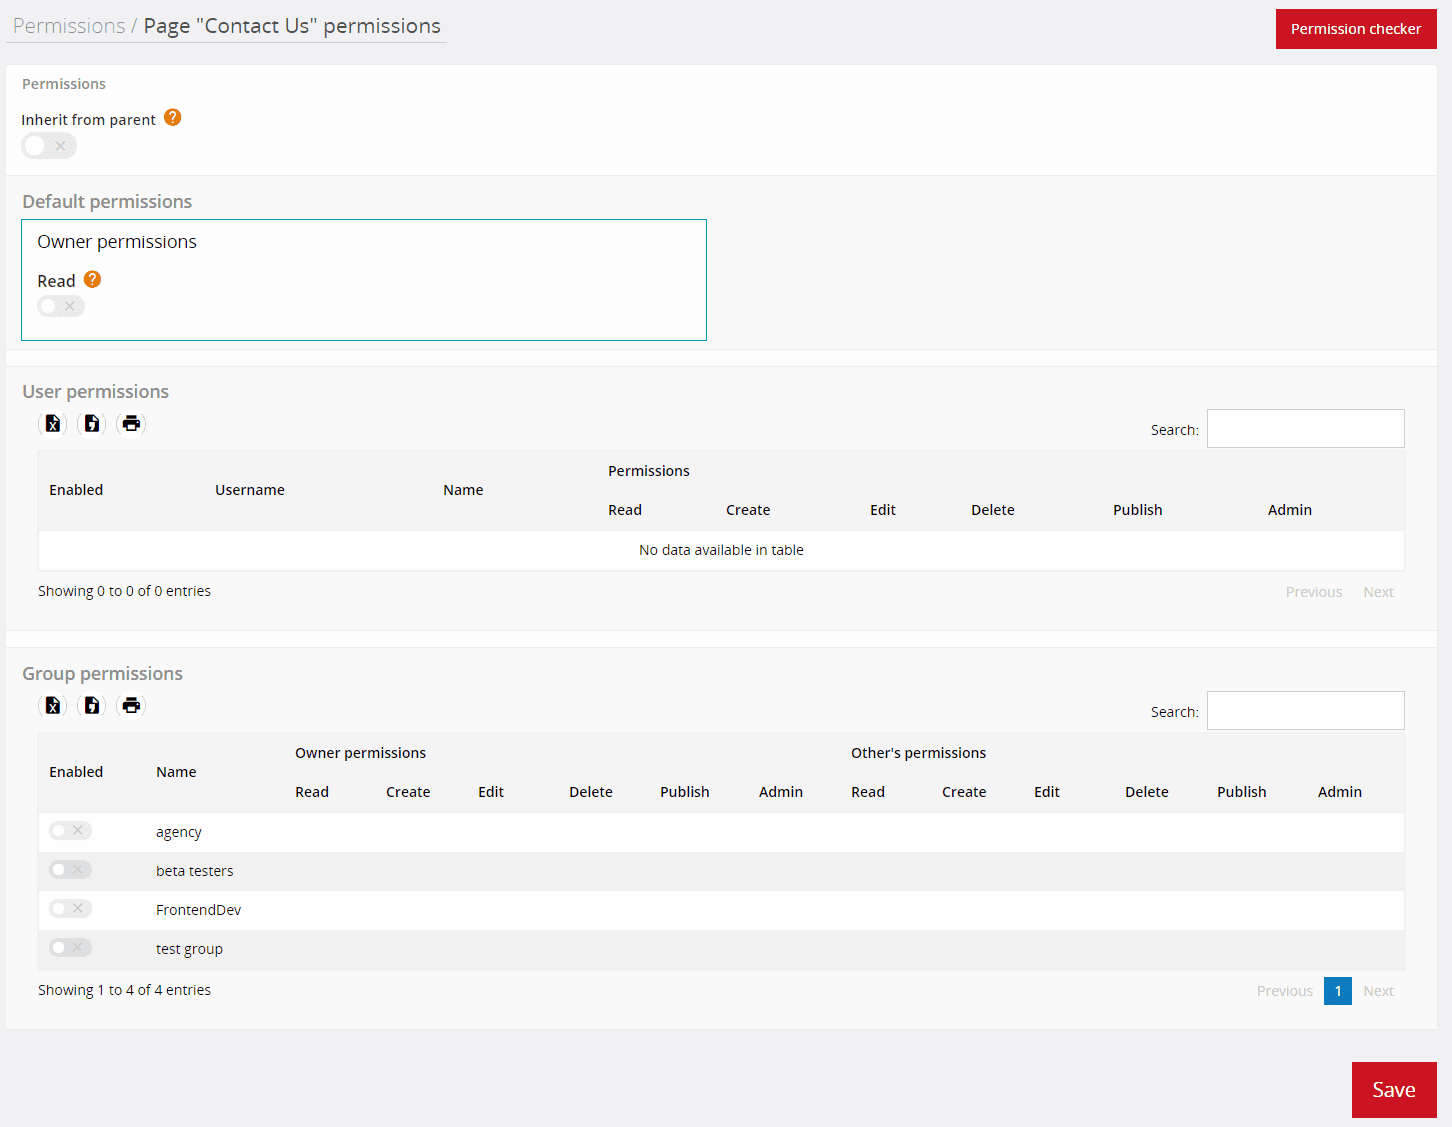
Task: Select page 1 in group pagination
Action: (x=1337, y=990)
